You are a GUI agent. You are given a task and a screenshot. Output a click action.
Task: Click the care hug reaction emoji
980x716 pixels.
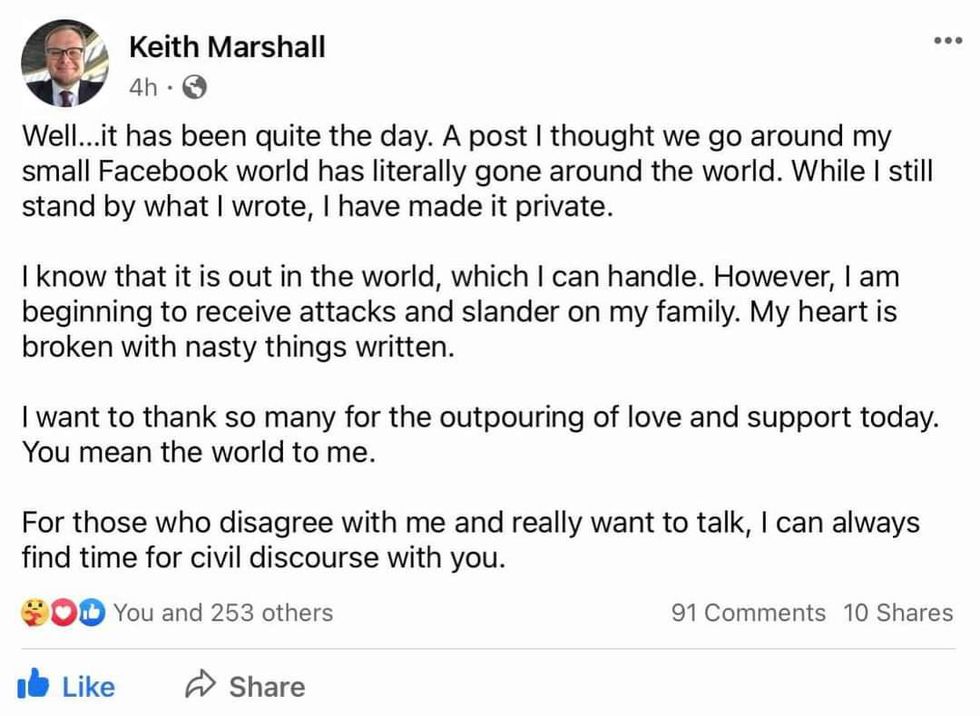(32, 613)
